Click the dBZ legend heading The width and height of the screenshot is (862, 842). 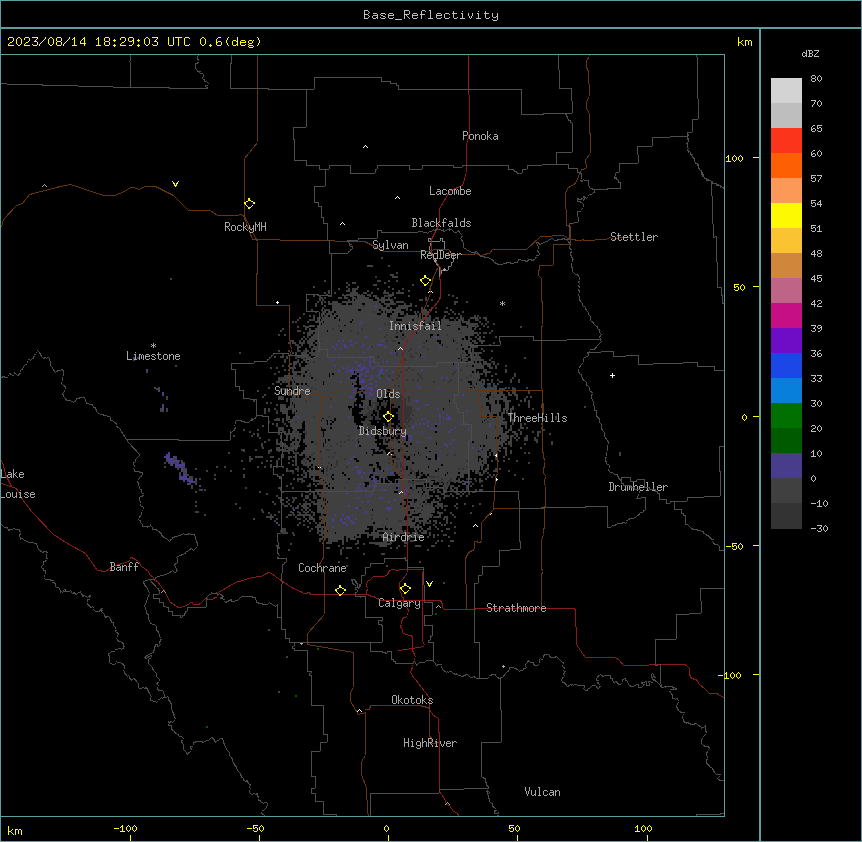pyautogui.click(x=810, y=53)
